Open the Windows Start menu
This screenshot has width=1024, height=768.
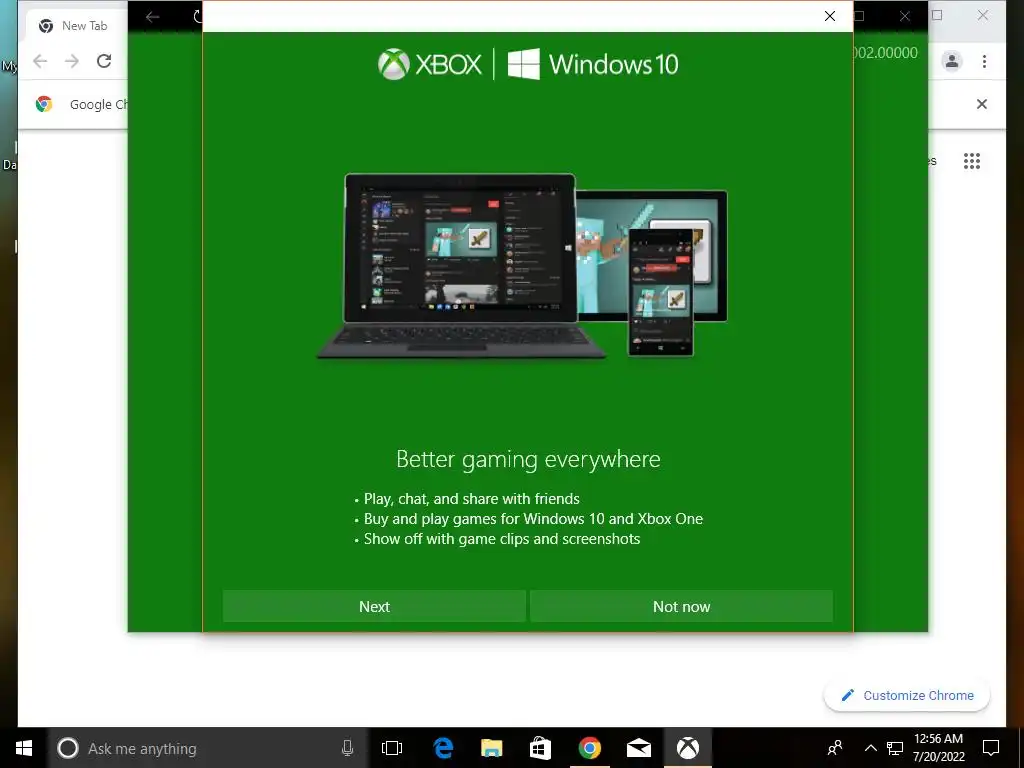[24, 748]
